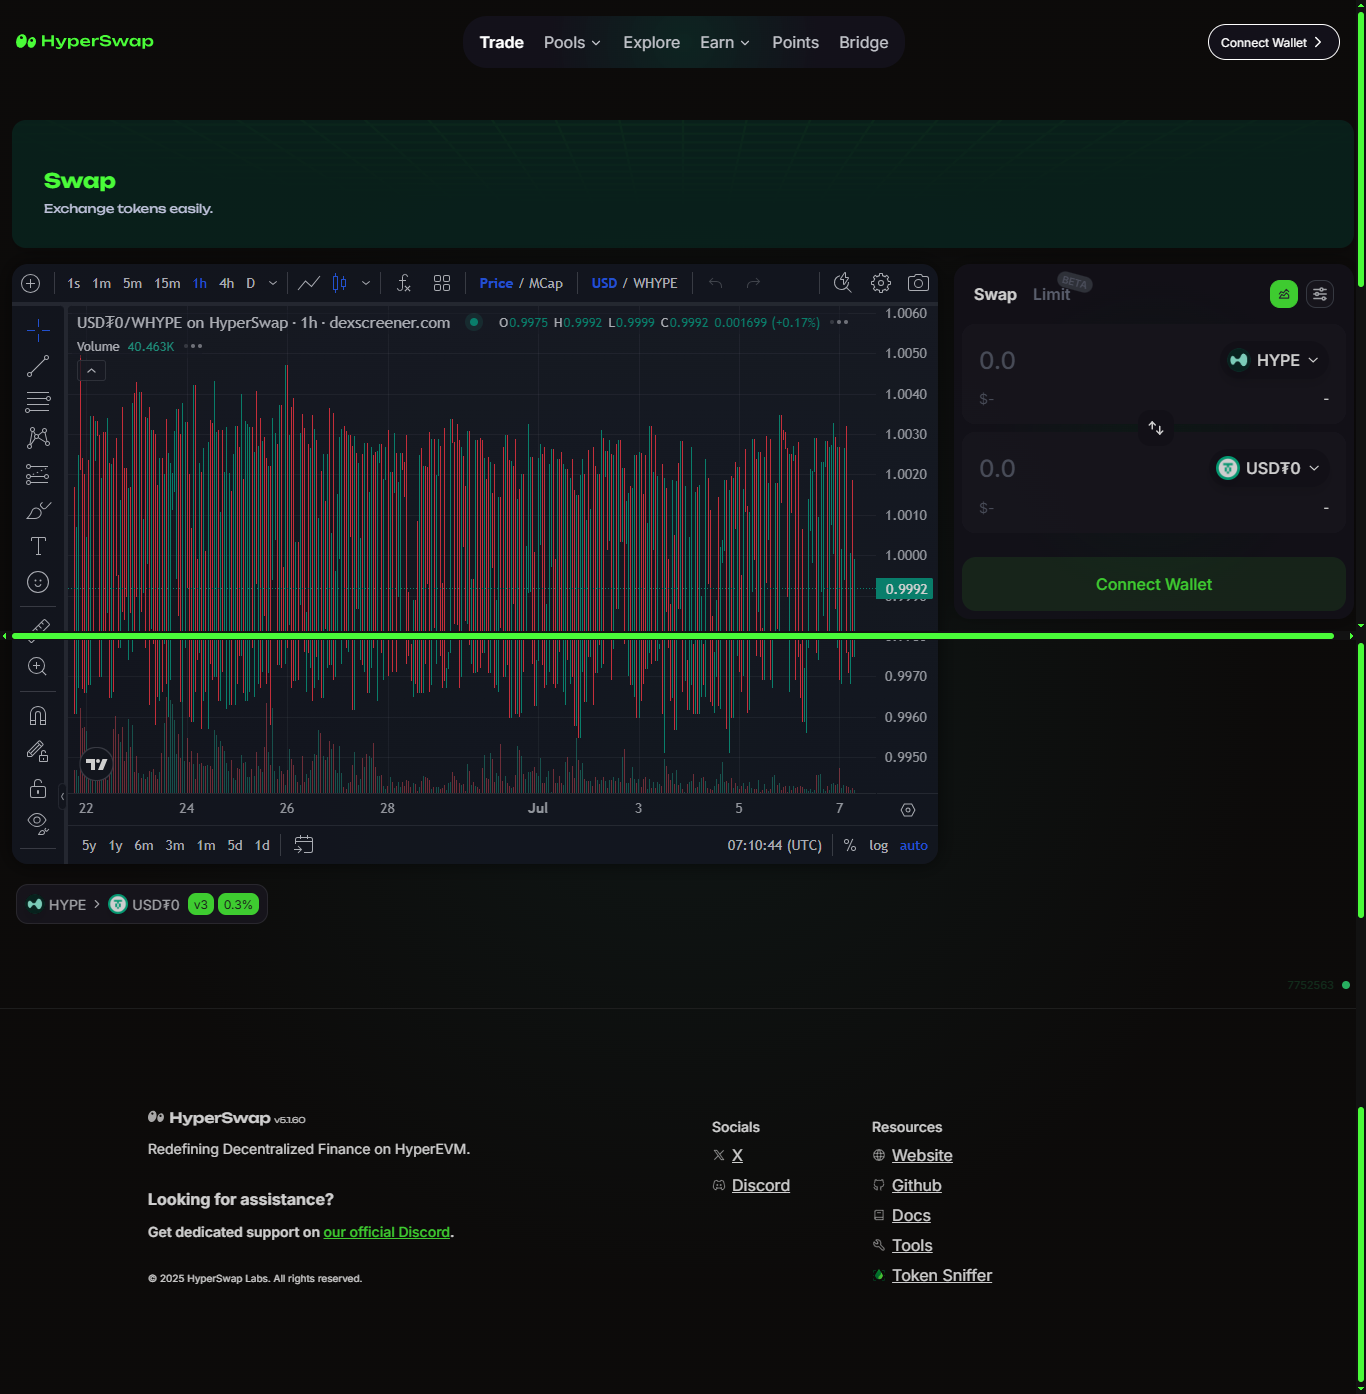Switch to the Limit tab
Screen dimensions: 1366x1394
point(1051,294)
